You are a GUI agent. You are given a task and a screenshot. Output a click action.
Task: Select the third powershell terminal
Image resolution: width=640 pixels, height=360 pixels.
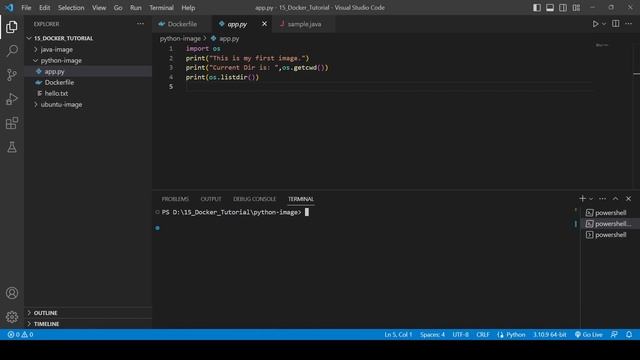[x=610, y=235]
